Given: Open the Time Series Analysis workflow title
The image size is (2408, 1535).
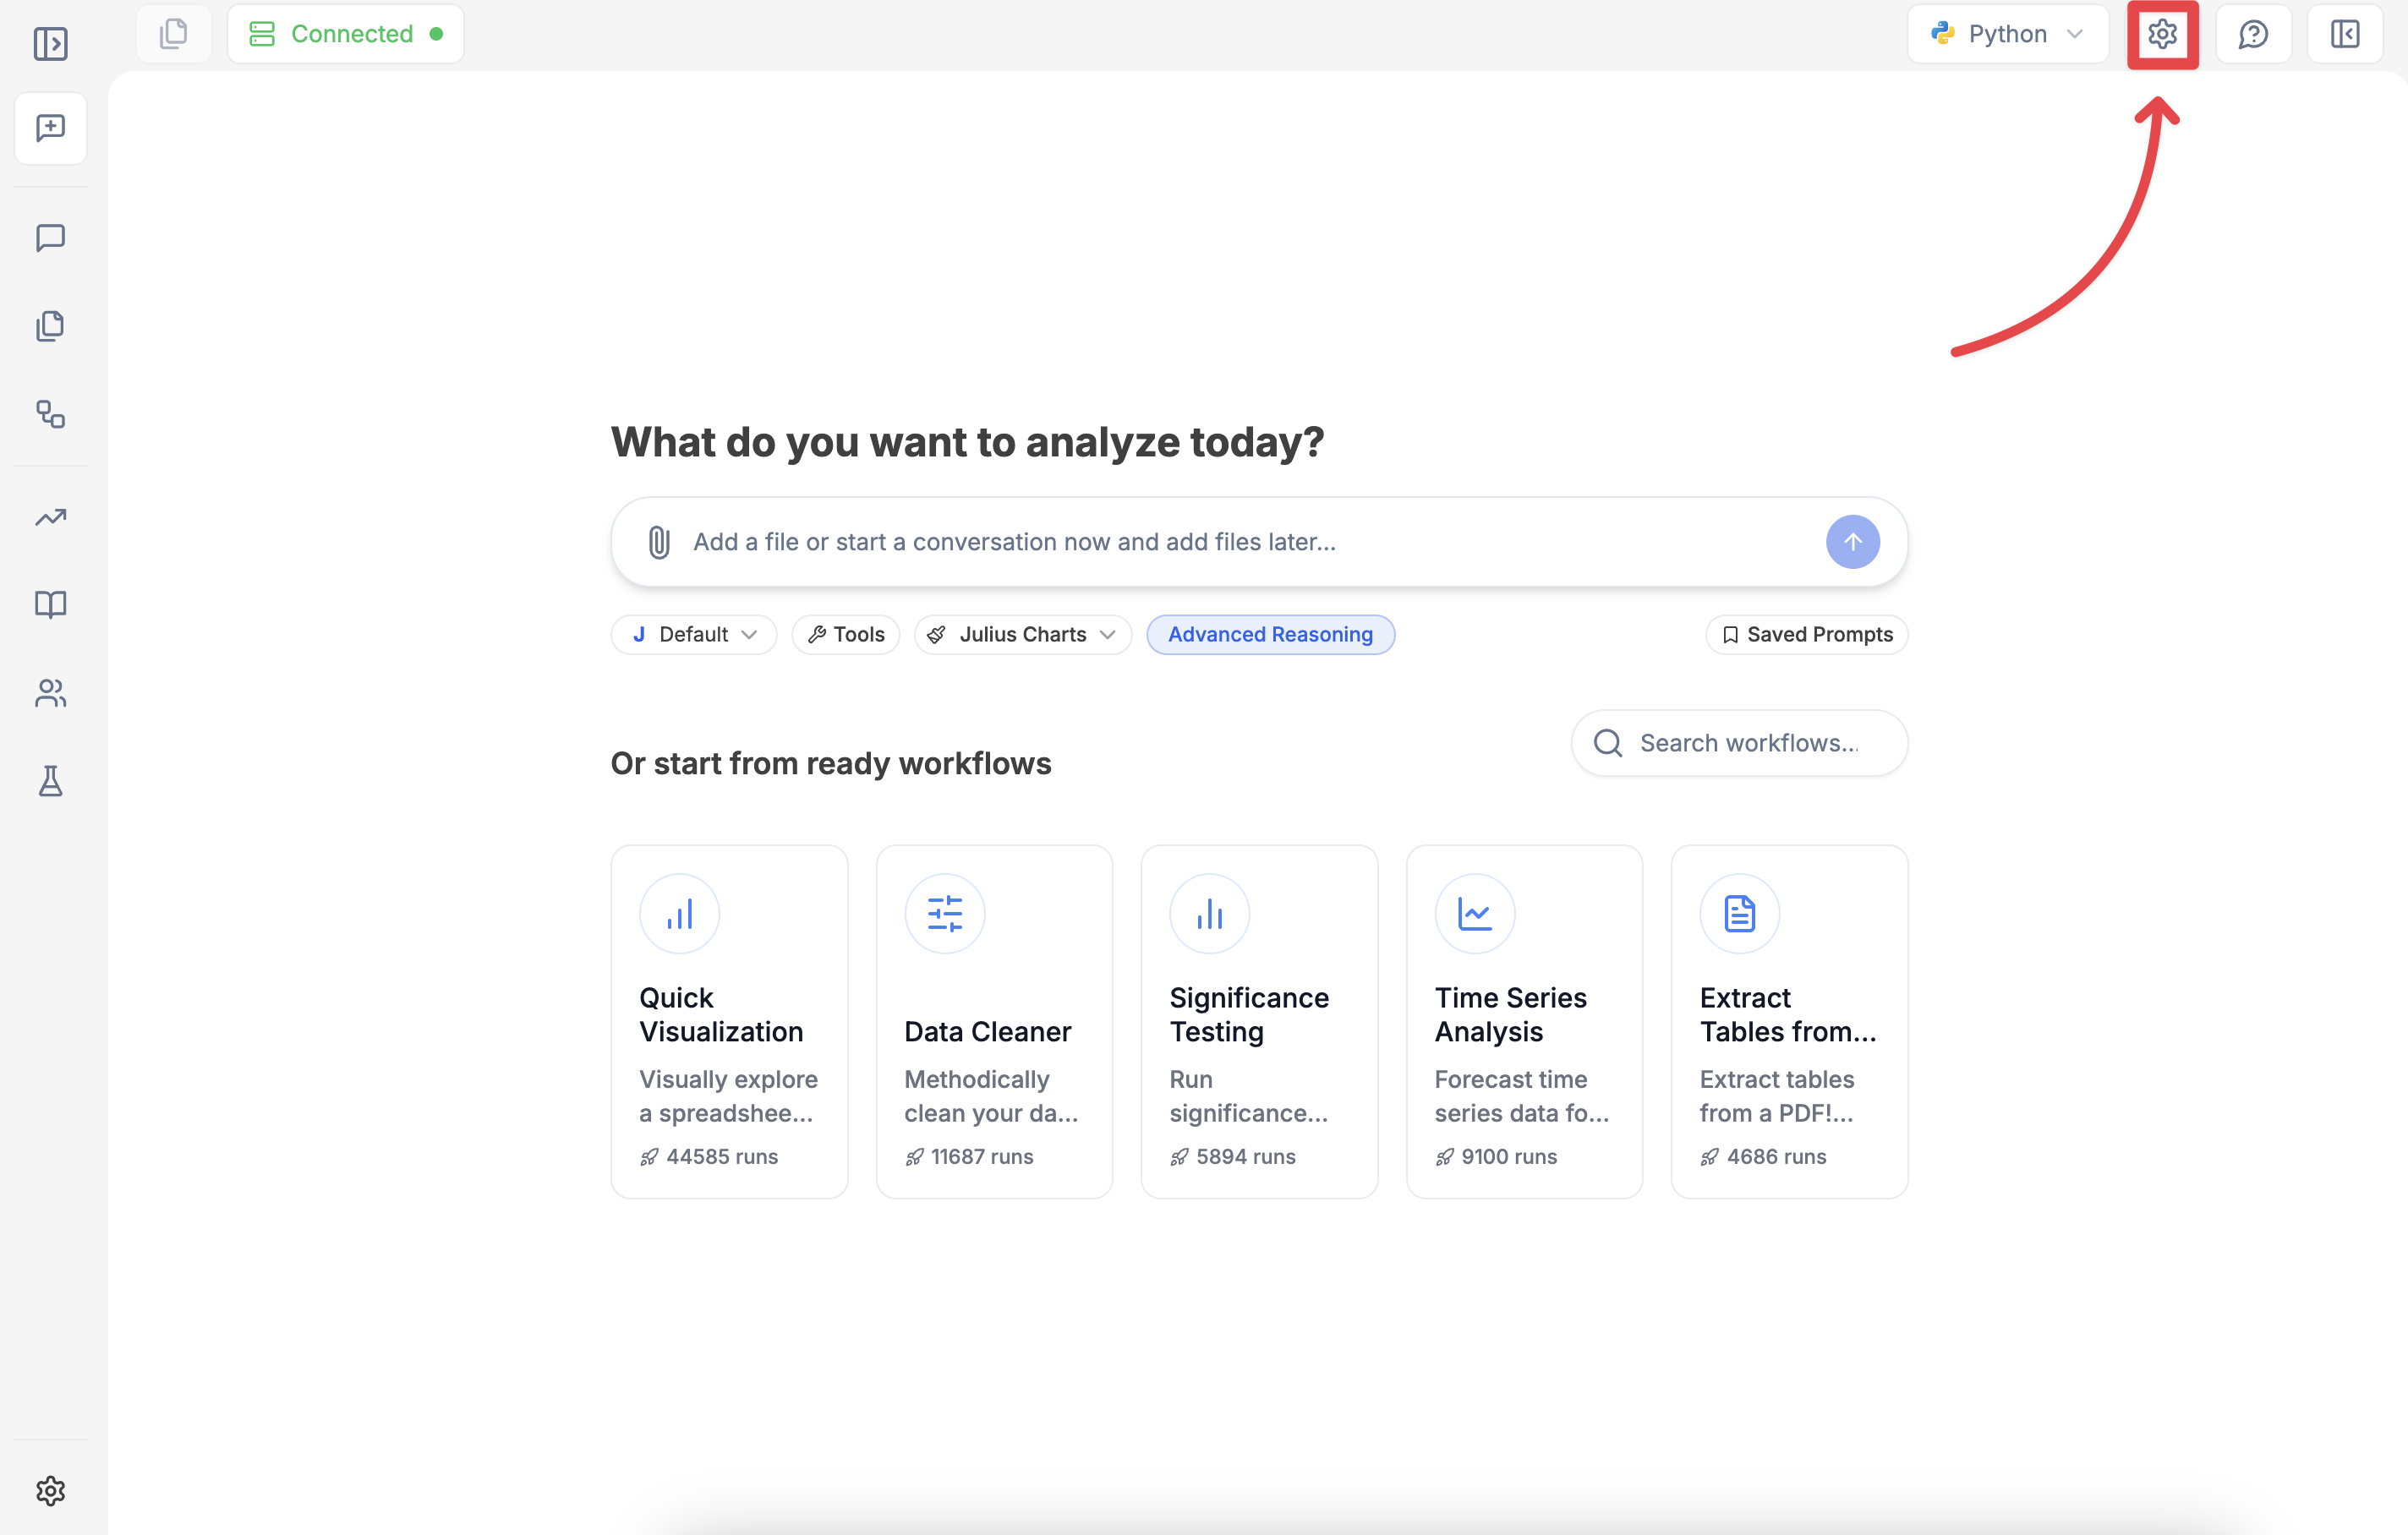Looking at the screenshot, I should 1511,1014.
